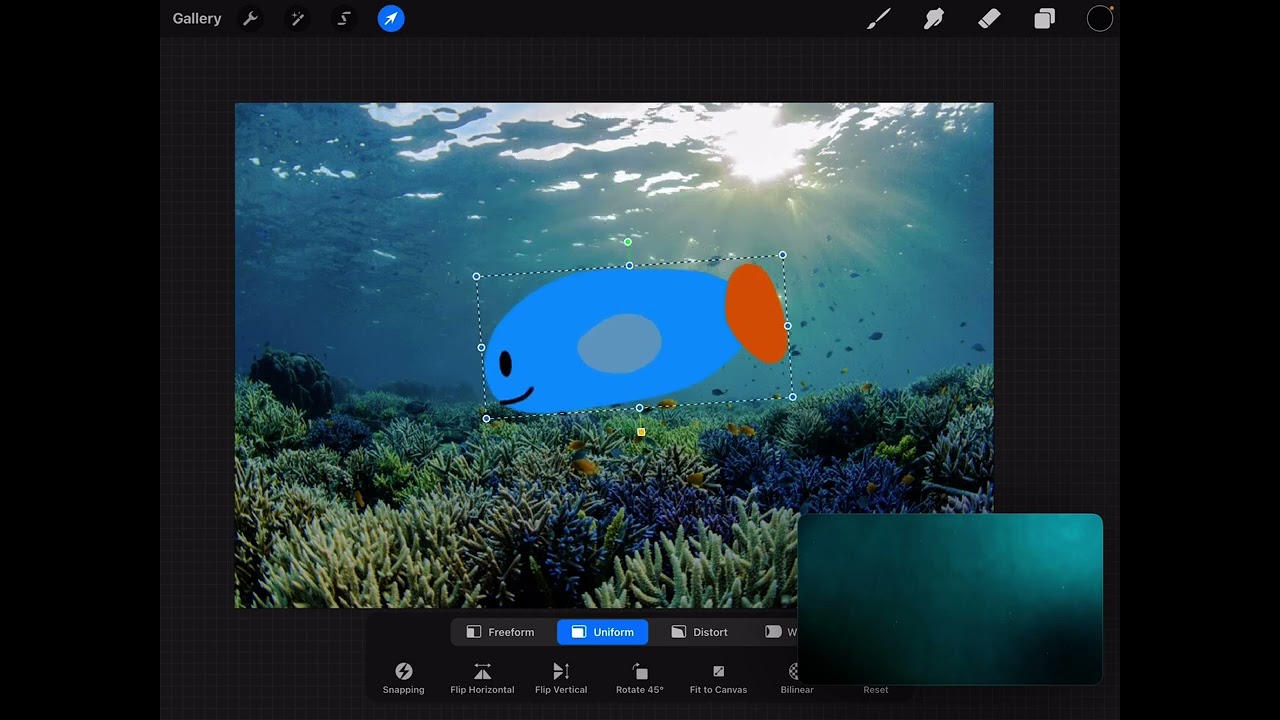This screenshot has width=1280, height=720.
Task: Flip the selection horizontally
Action: [482, 678]
